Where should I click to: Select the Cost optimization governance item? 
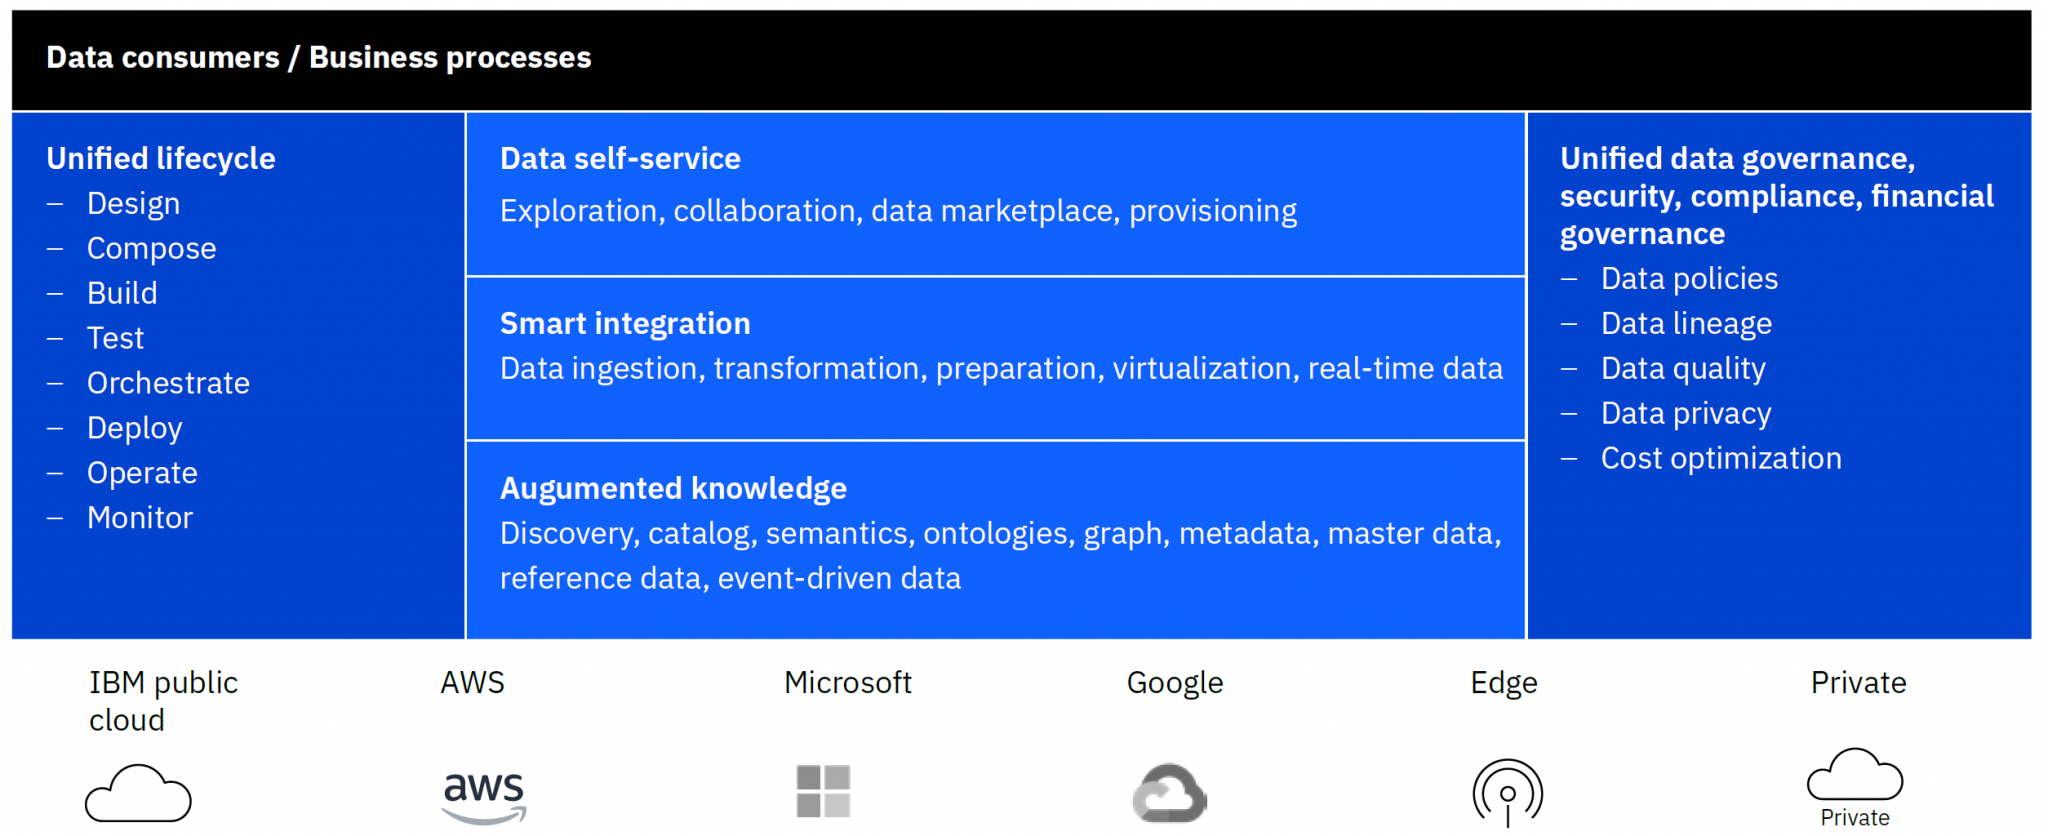pos(1721,459)
